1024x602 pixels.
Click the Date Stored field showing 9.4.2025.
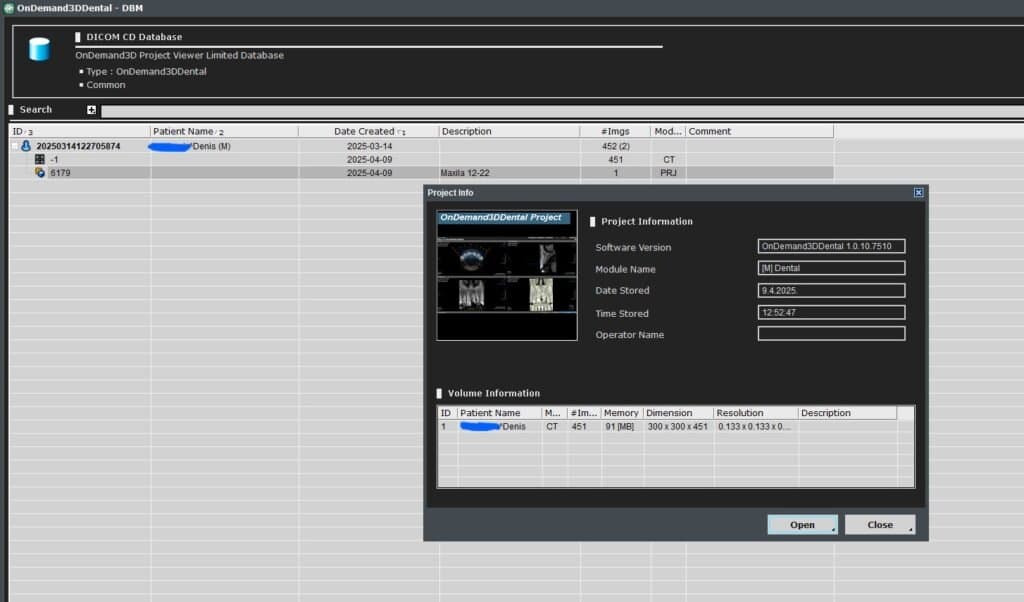(x=831, y=291)
